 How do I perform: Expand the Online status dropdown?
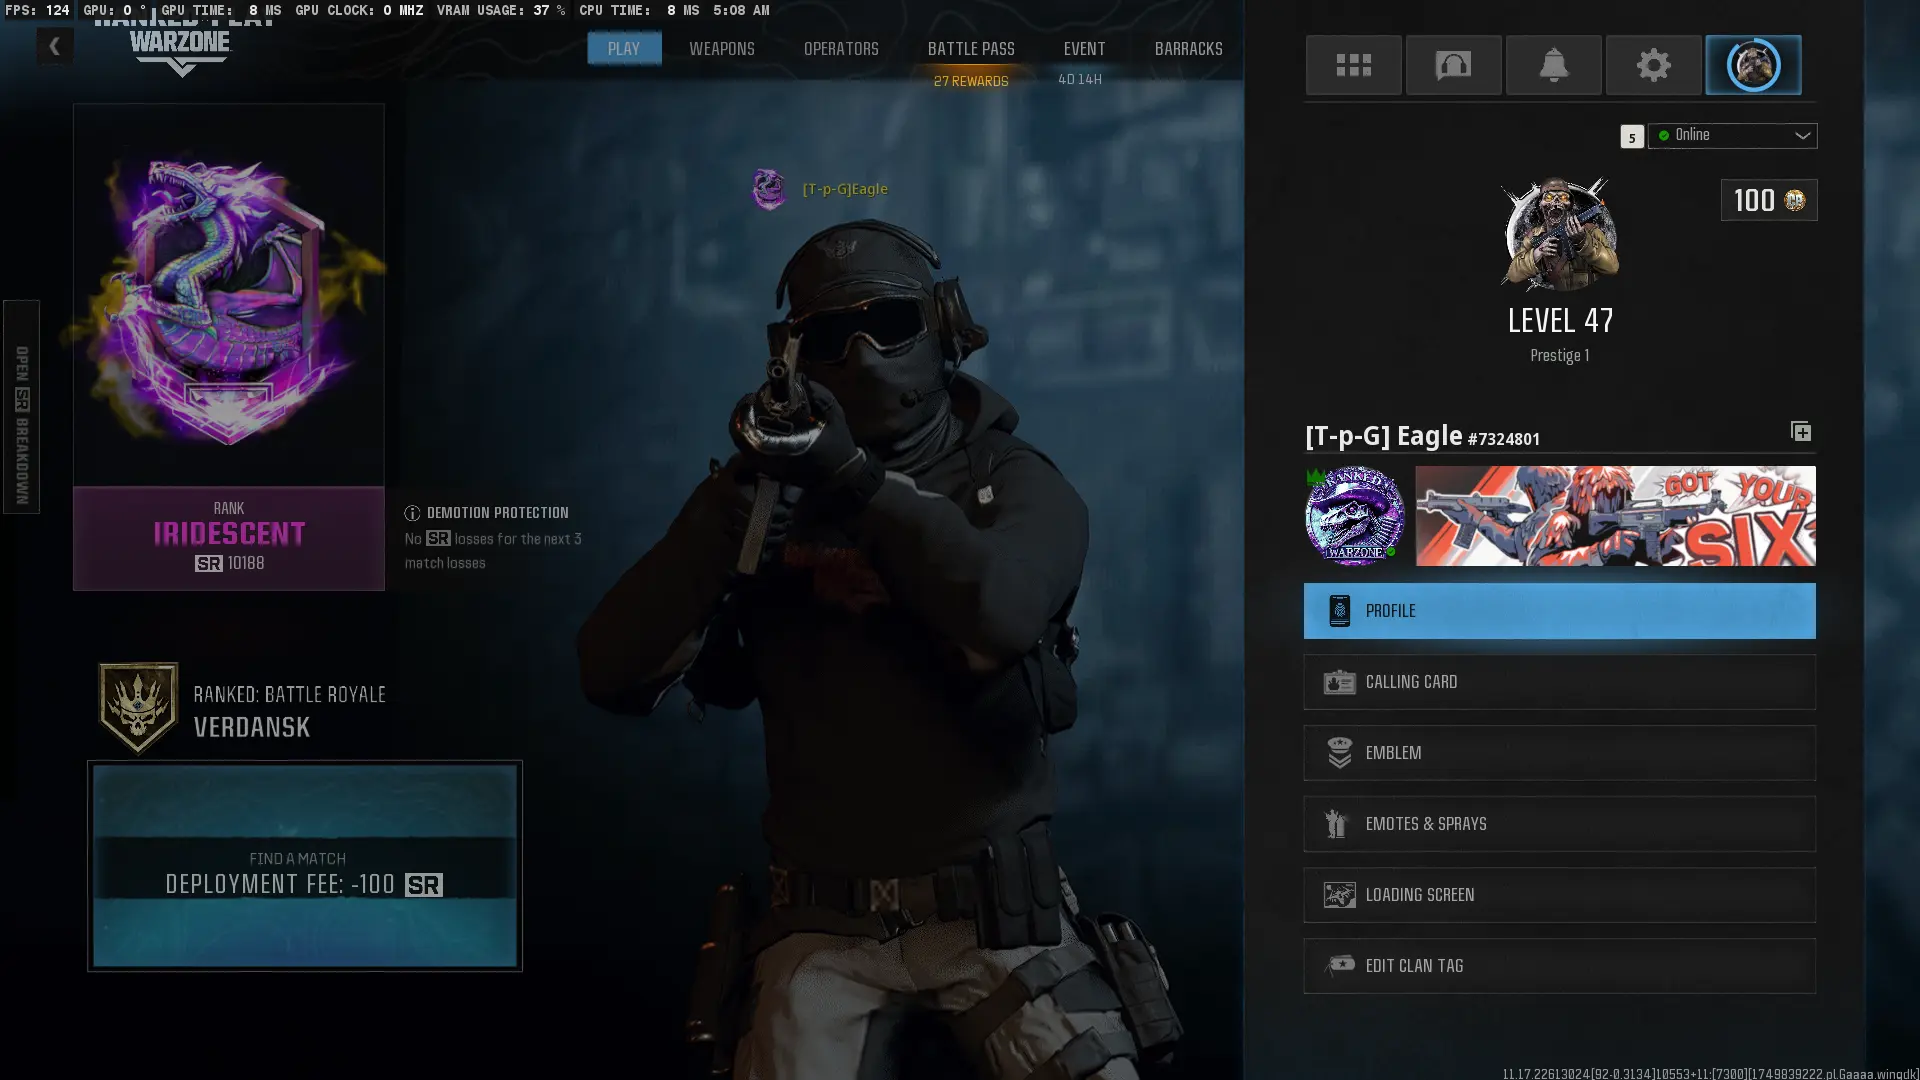pos(1733,135)
